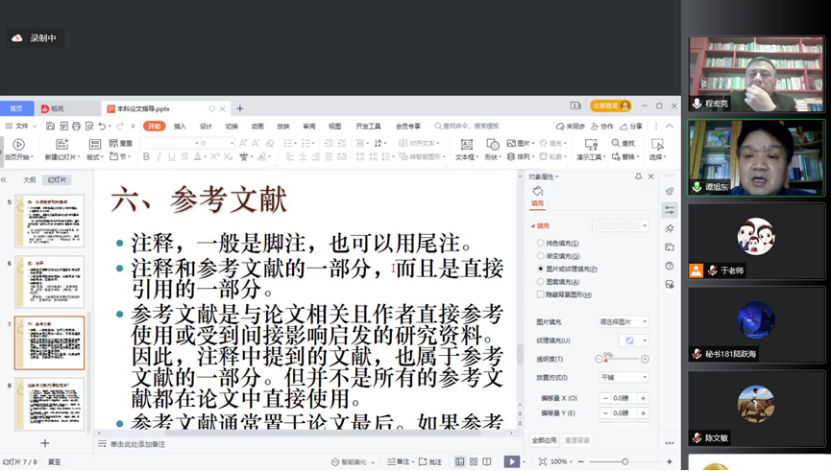Select the 纯色填充 radio option
The width and height of the screenshot is (831, 471).
pos(541,243)
